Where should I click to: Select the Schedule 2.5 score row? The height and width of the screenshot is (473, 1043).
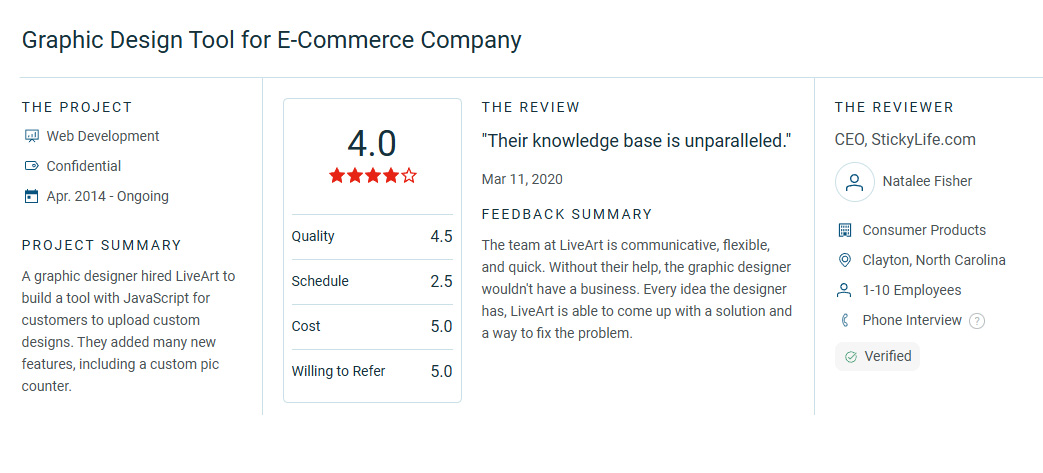coord(372,282)
